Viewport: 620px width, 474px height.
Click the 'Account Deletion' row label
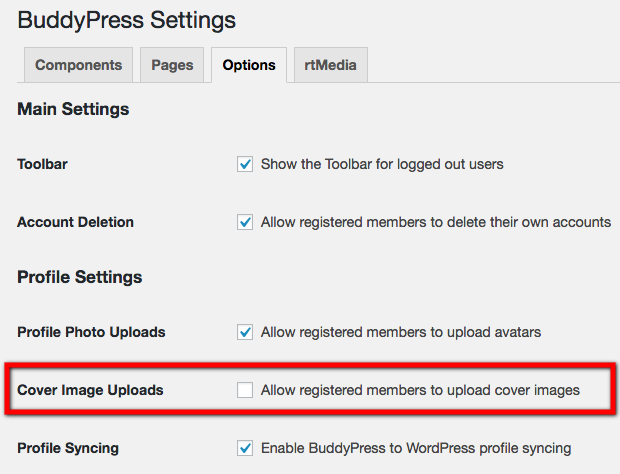[x=75, y=222]
